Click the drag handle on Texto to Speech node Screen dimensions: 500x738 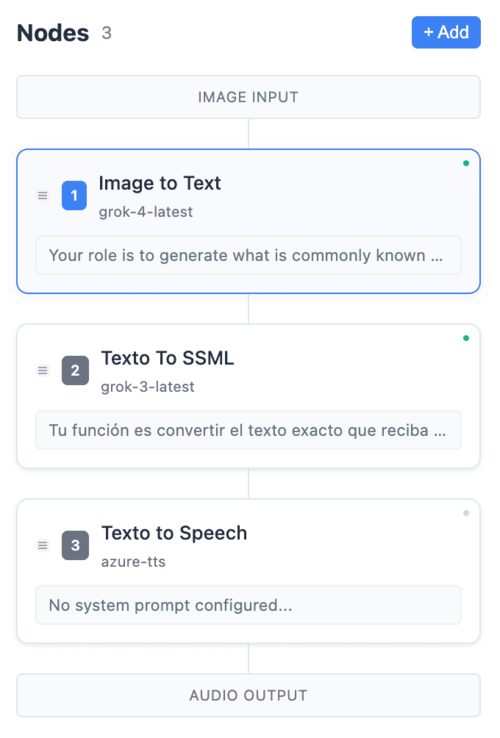click(x=42, y=545)
